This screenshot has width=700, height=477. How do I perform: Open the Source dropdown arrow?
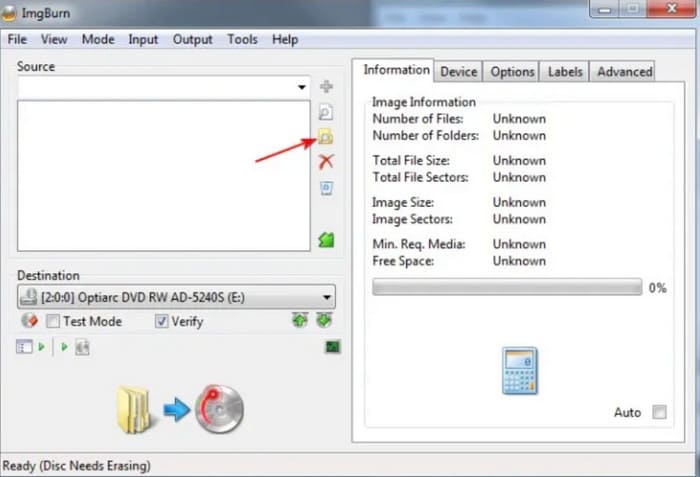pos(302,87)
